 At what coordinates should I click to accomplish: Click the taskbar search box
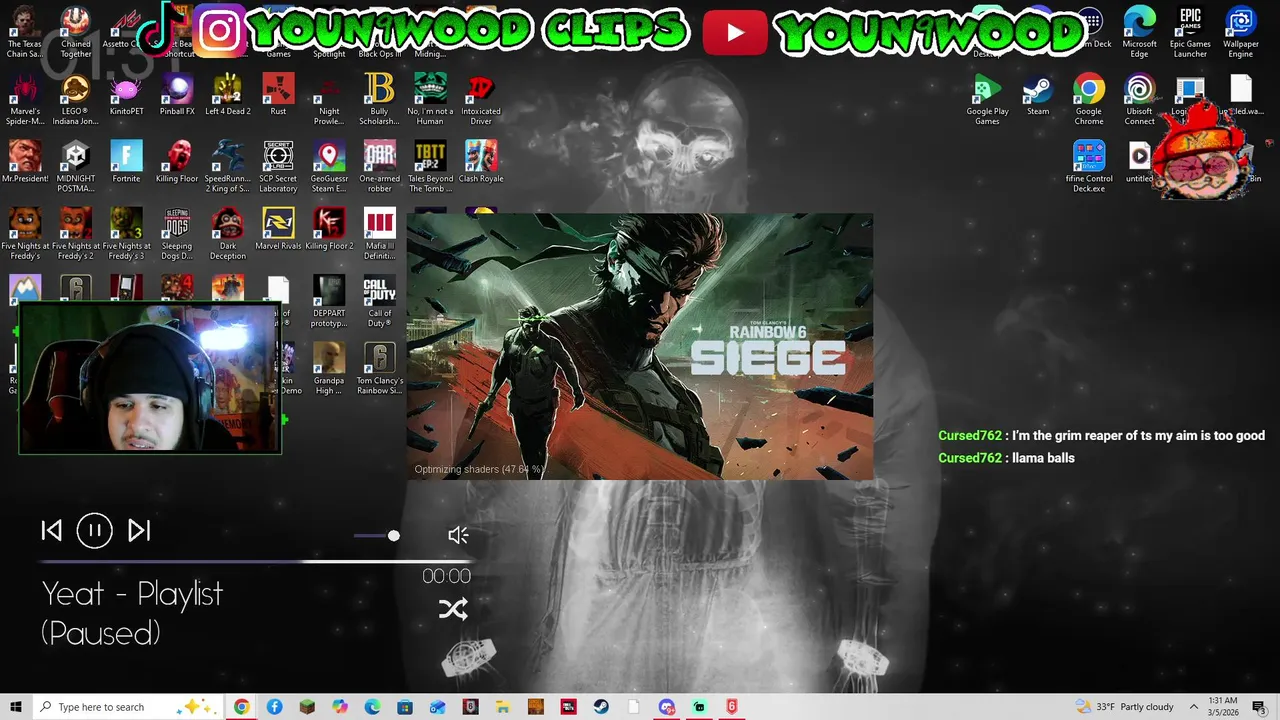[x=127, y=707]
